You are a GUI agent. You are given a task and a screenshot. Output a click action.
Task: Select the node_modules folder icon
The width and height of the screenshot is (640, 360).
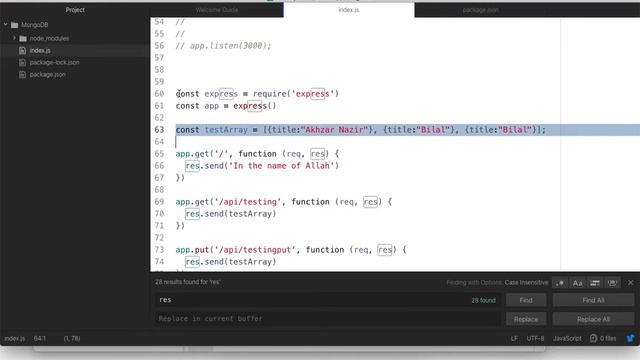pos(23,38)
